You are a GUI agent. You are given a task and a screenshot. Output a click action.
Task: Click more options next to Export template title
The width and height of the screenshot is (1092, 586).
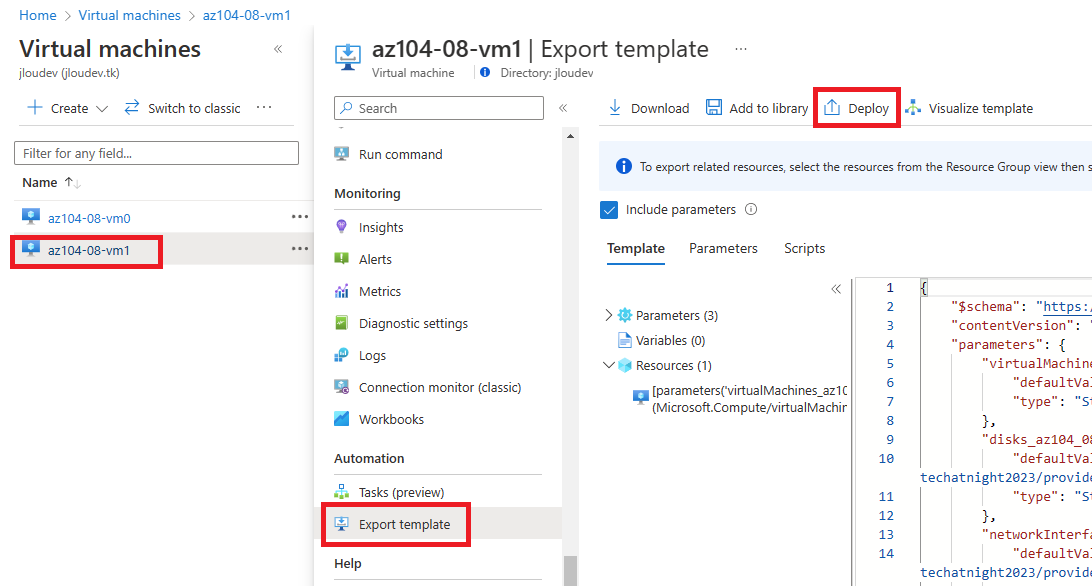point(741,49)
